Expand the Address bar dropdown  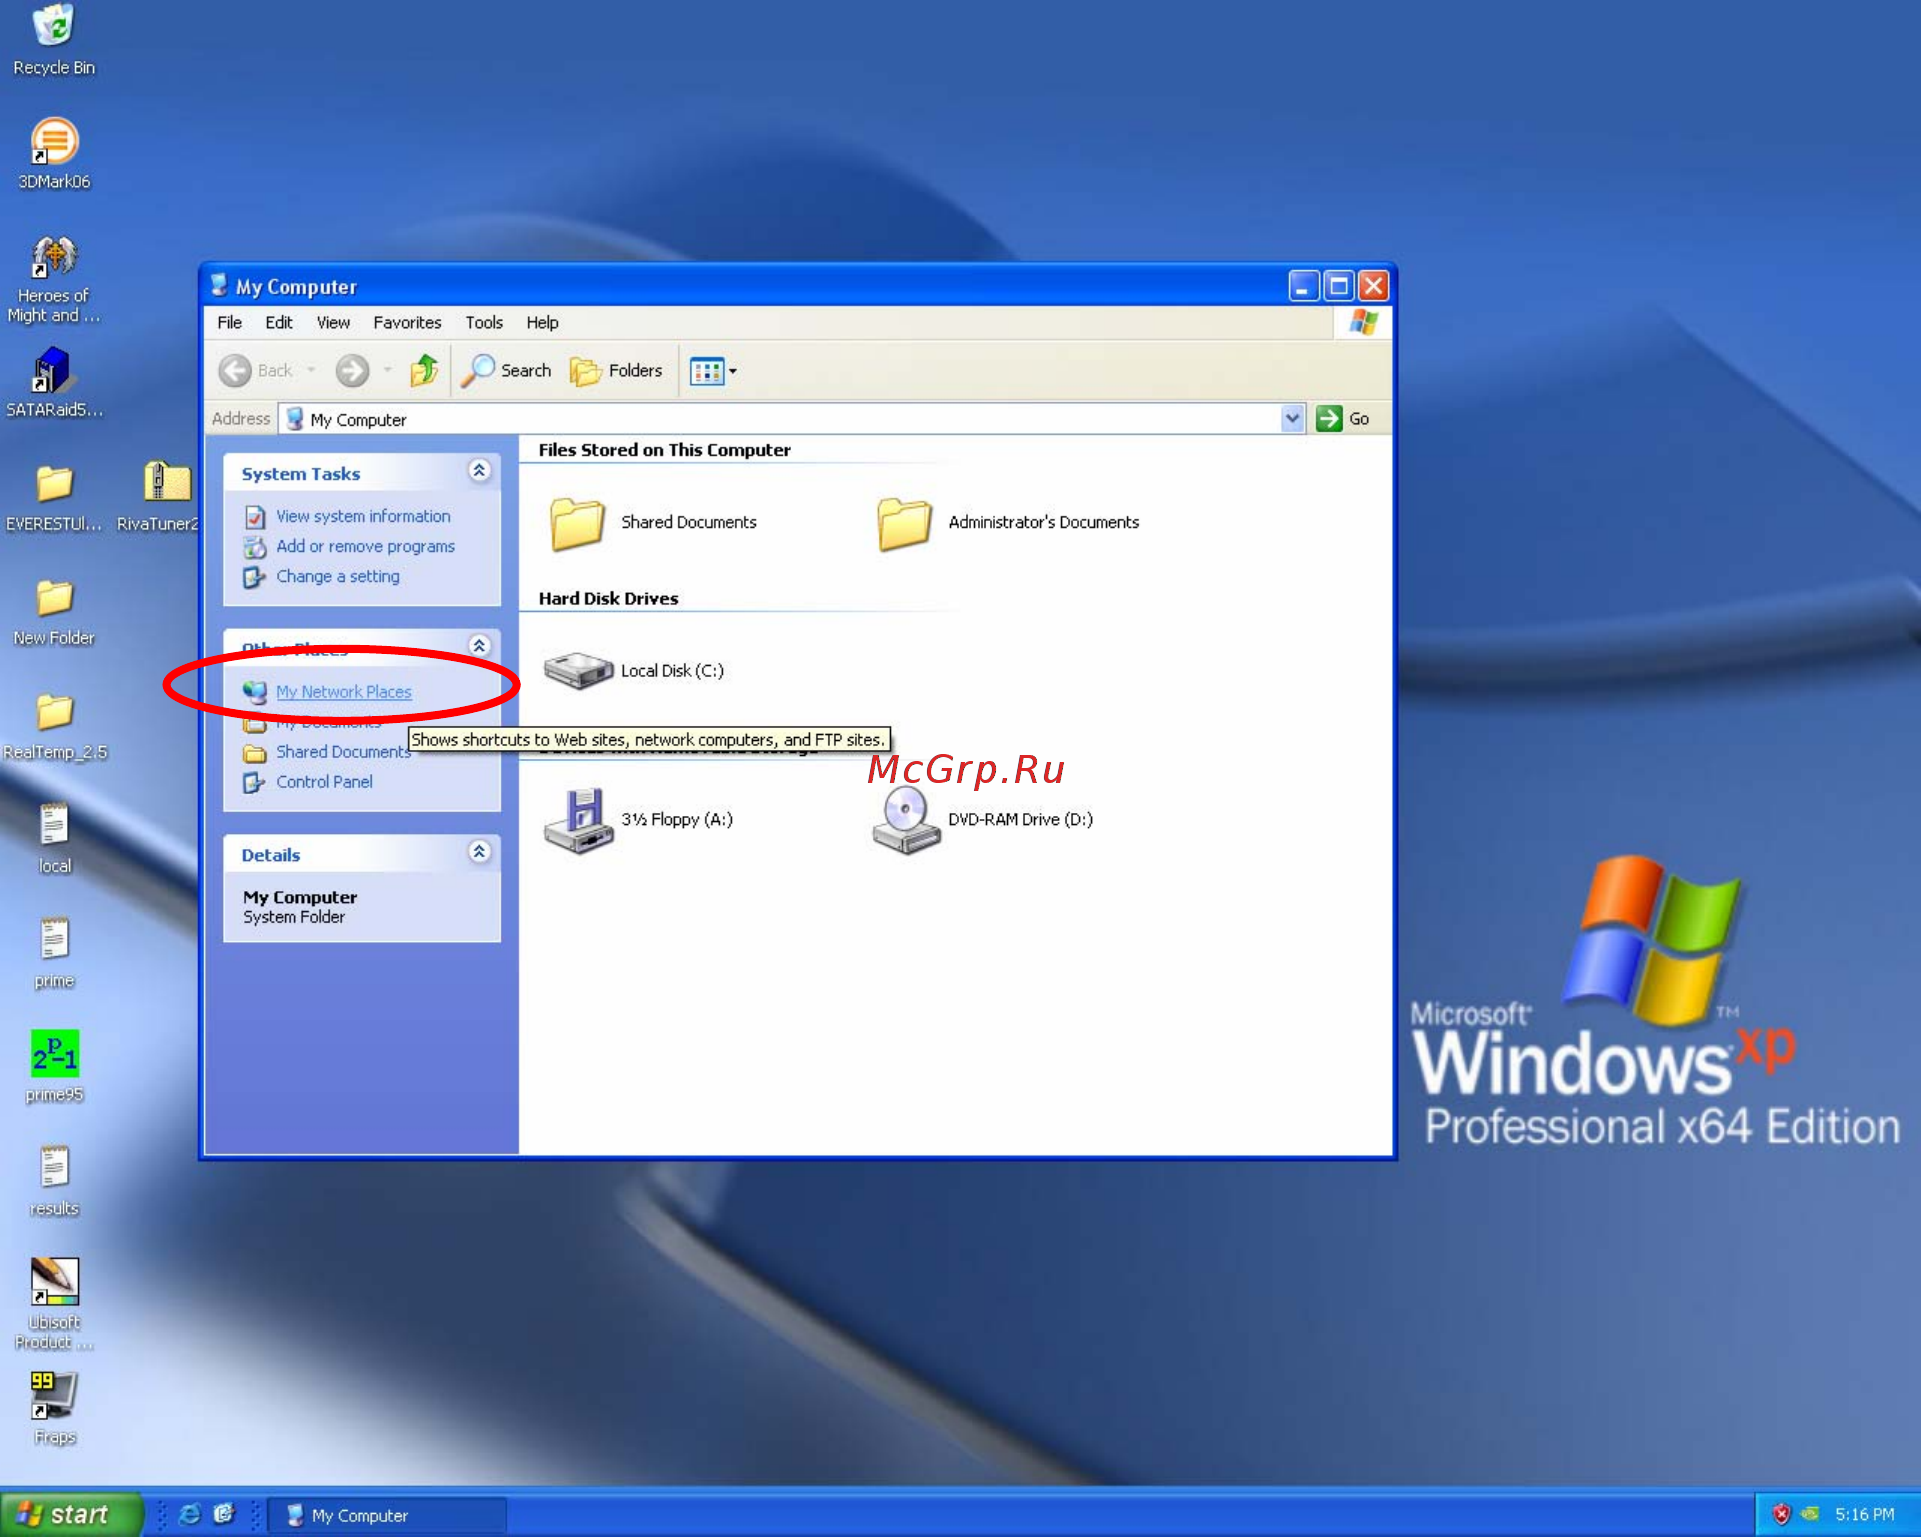pyautogui.click(x=1293, y=419)
